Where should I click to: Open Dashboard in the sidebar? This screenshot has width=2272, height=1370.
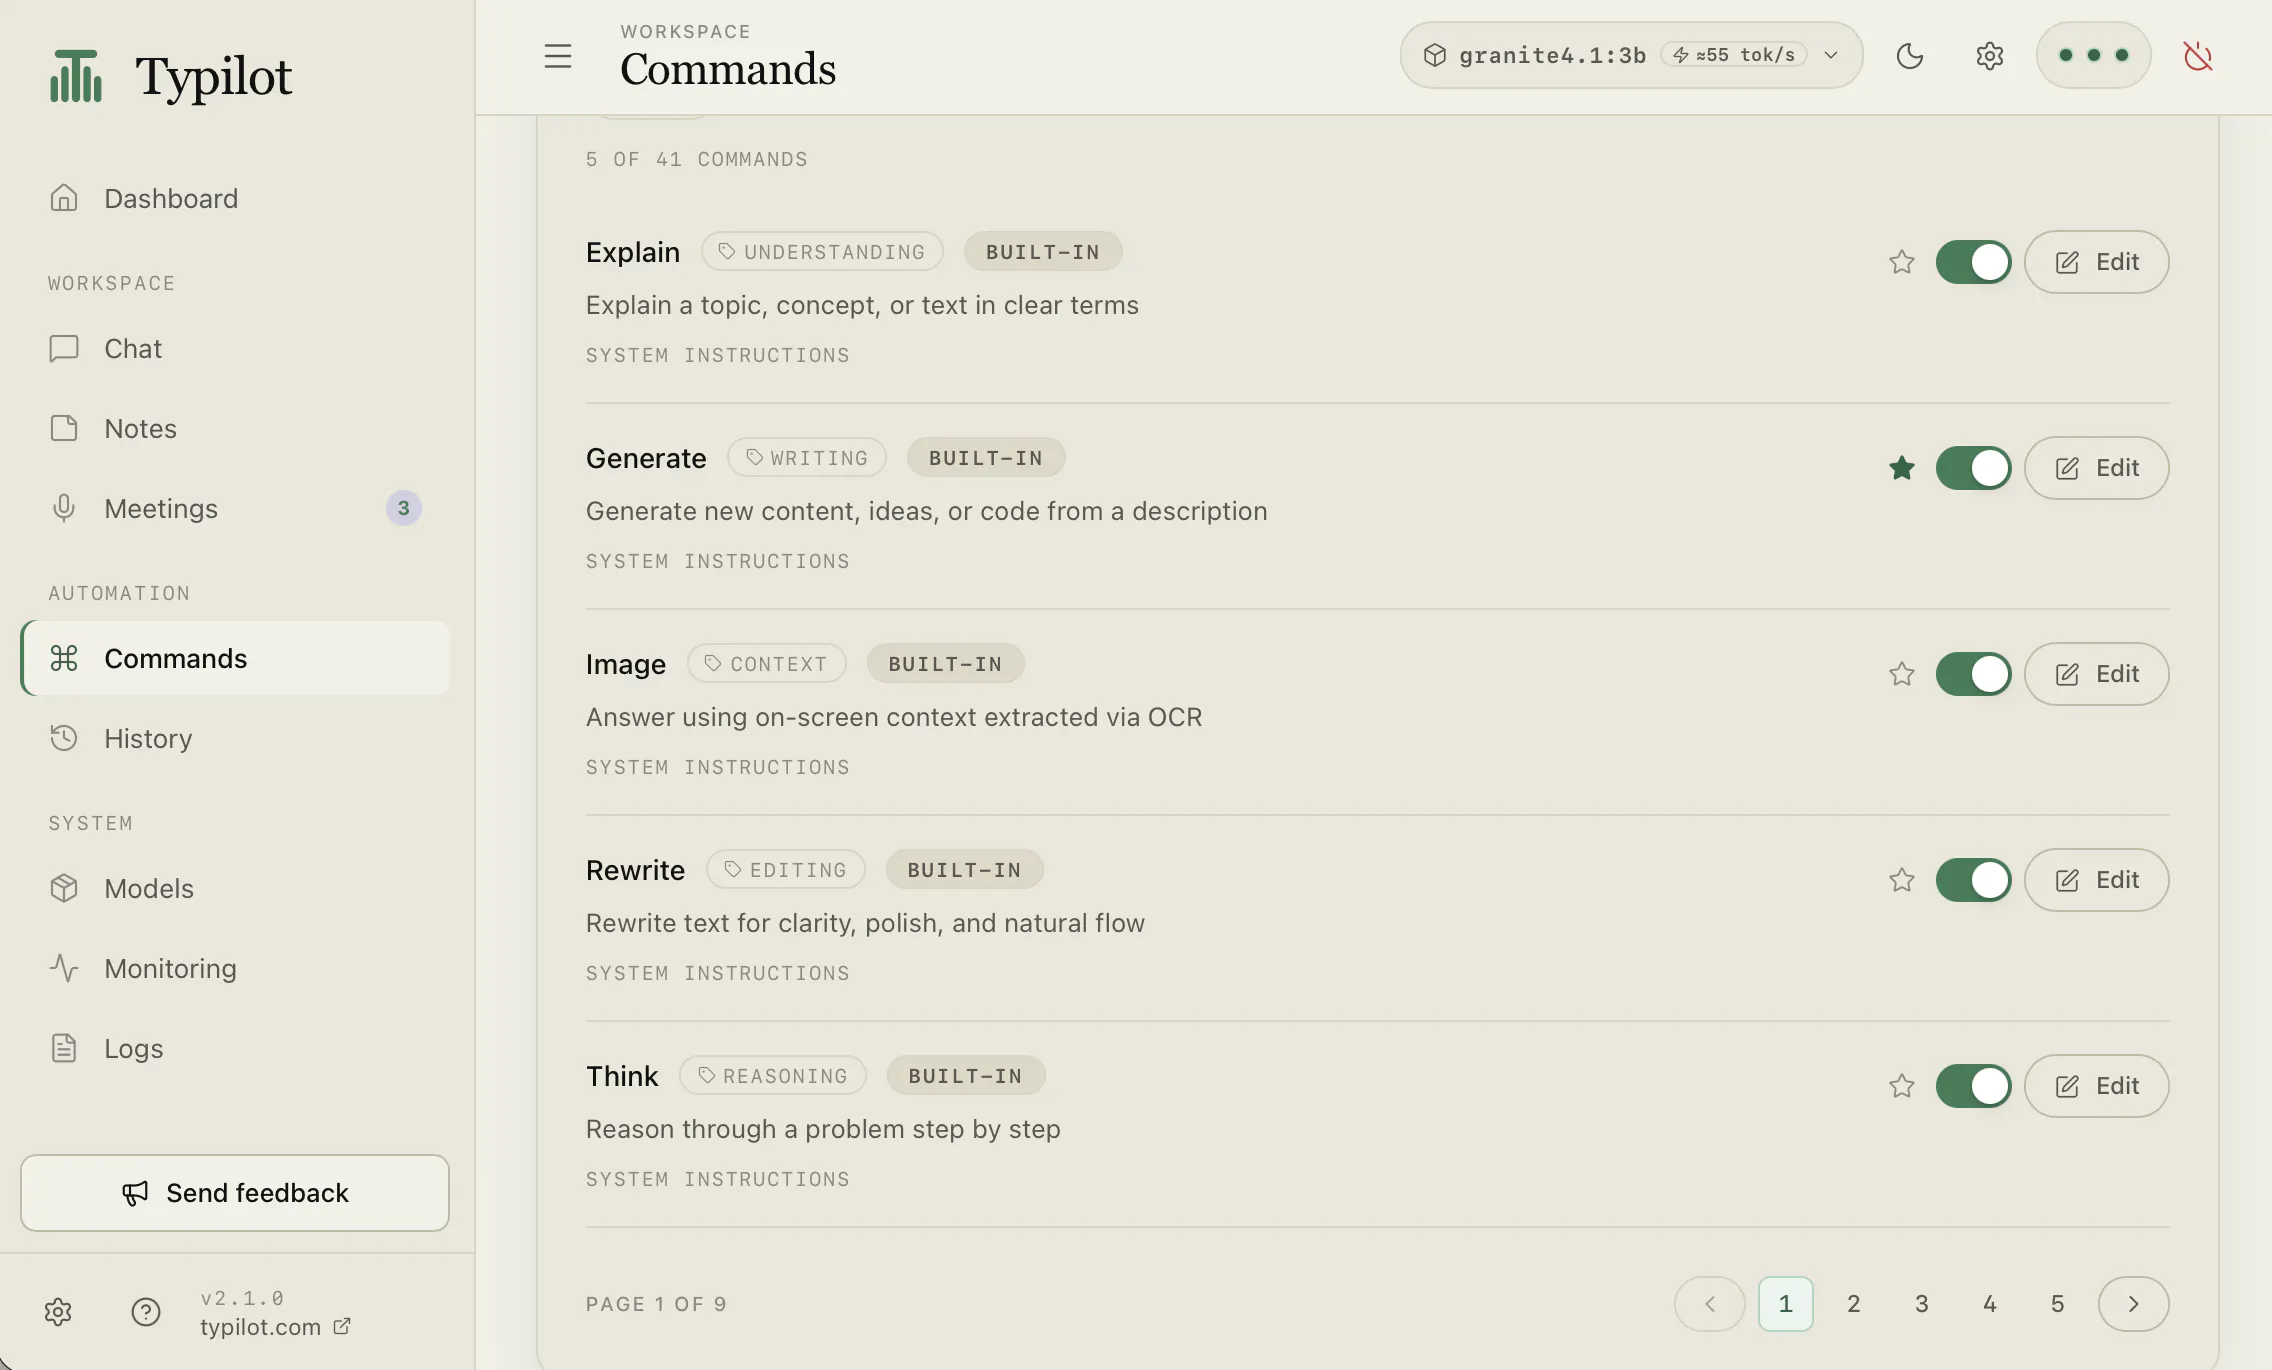pyautogui.click(x=235, y=198)
